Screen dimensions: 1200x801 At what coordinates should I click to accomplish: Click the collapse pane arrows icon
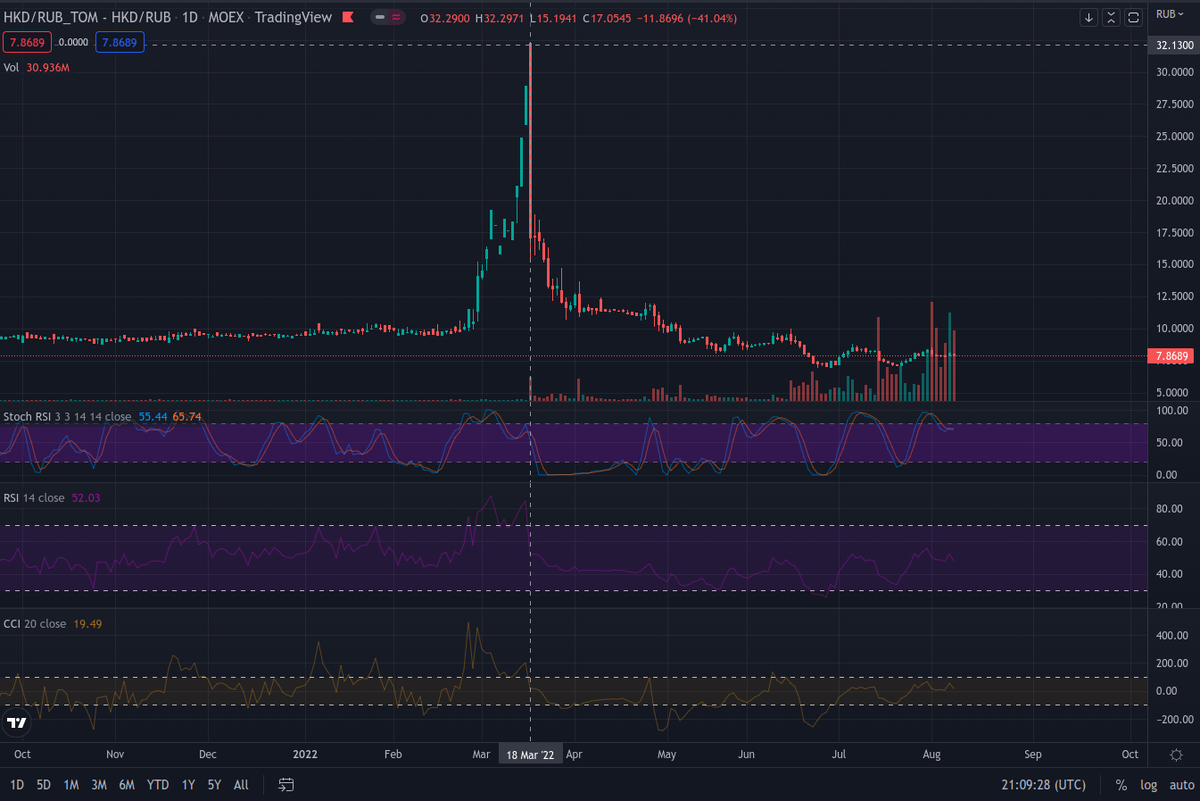click(1112, 17)
